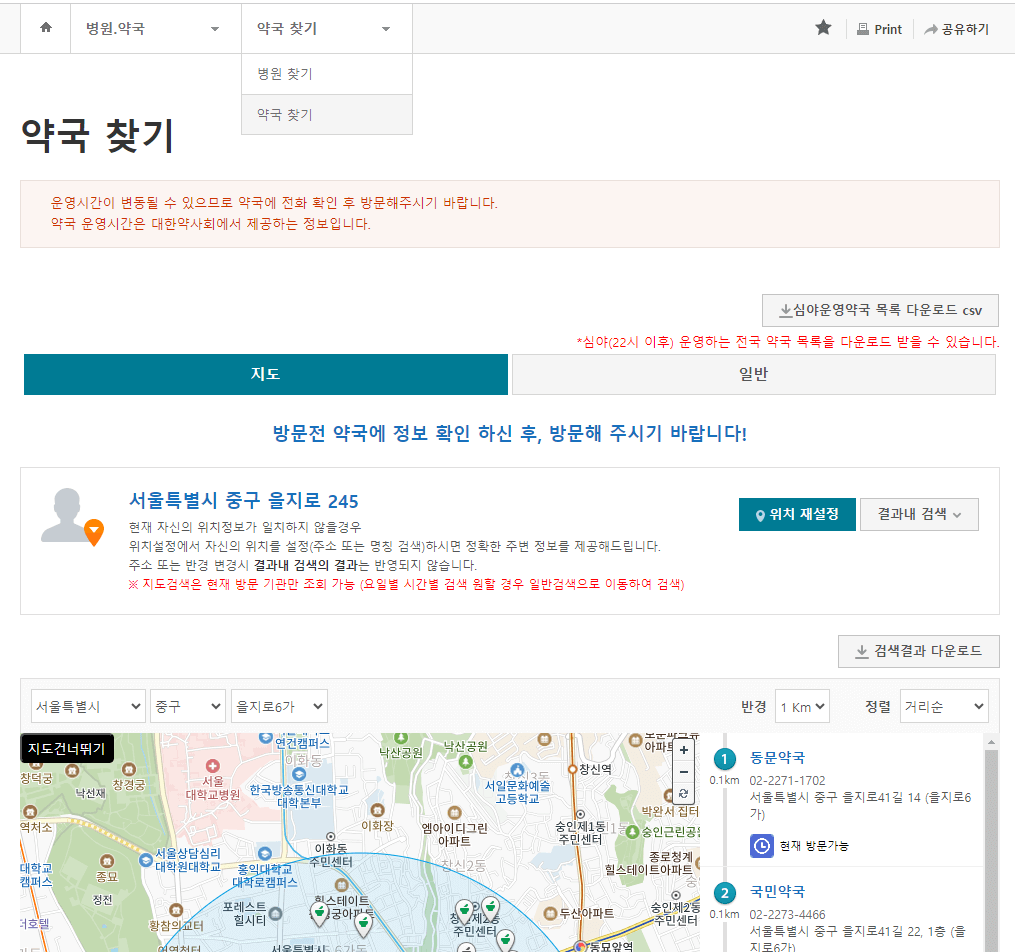Open the 거리순 sort order select

944,707
